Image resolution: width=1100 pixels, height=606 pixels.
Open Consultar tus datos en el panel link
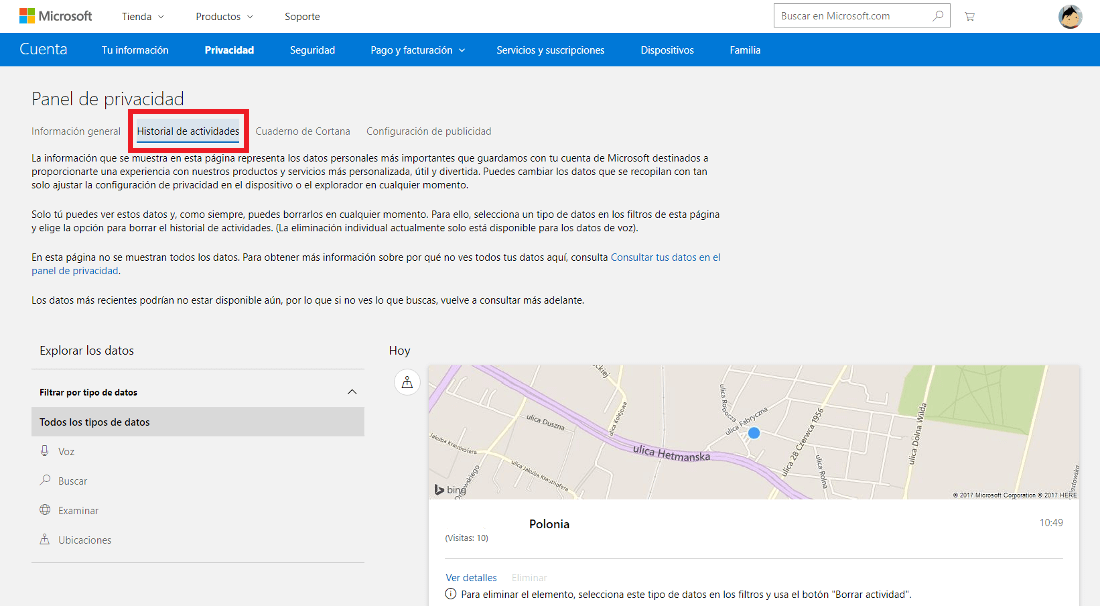665,257
